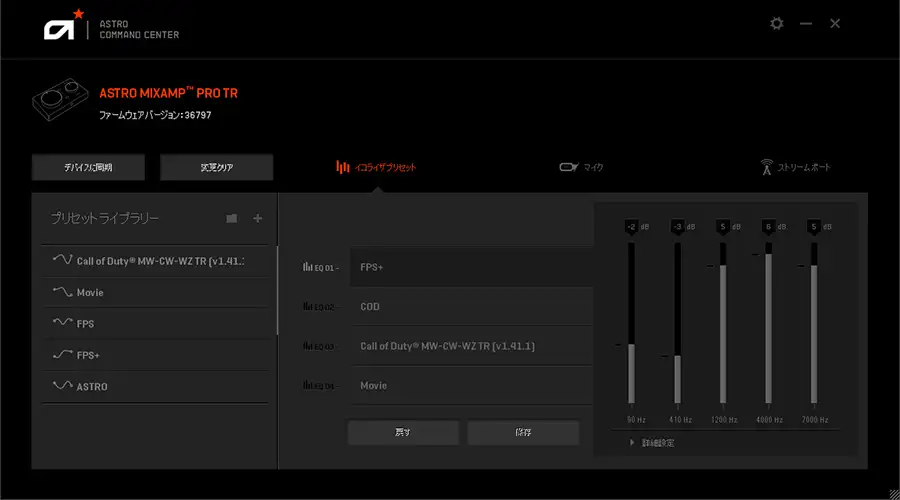Click the EQ 04 slot icon
The image size is (900, 500).
308,385
